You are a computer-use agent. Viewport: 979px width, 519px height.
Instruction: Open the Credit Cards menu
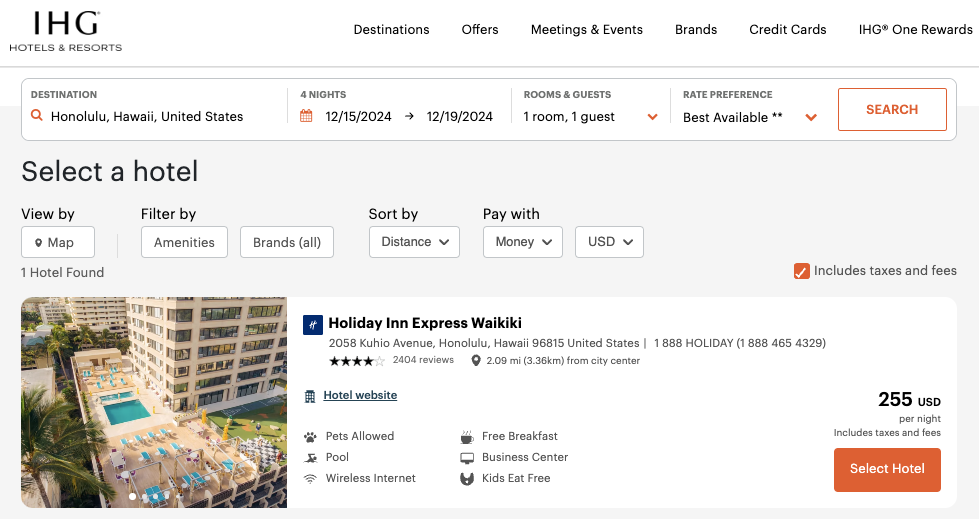(788, 29)
